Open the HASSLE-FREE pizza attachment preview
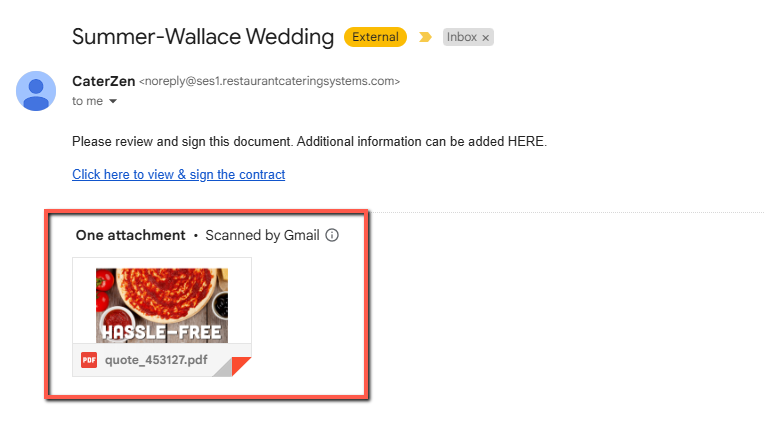 click(x=162, y=306)
